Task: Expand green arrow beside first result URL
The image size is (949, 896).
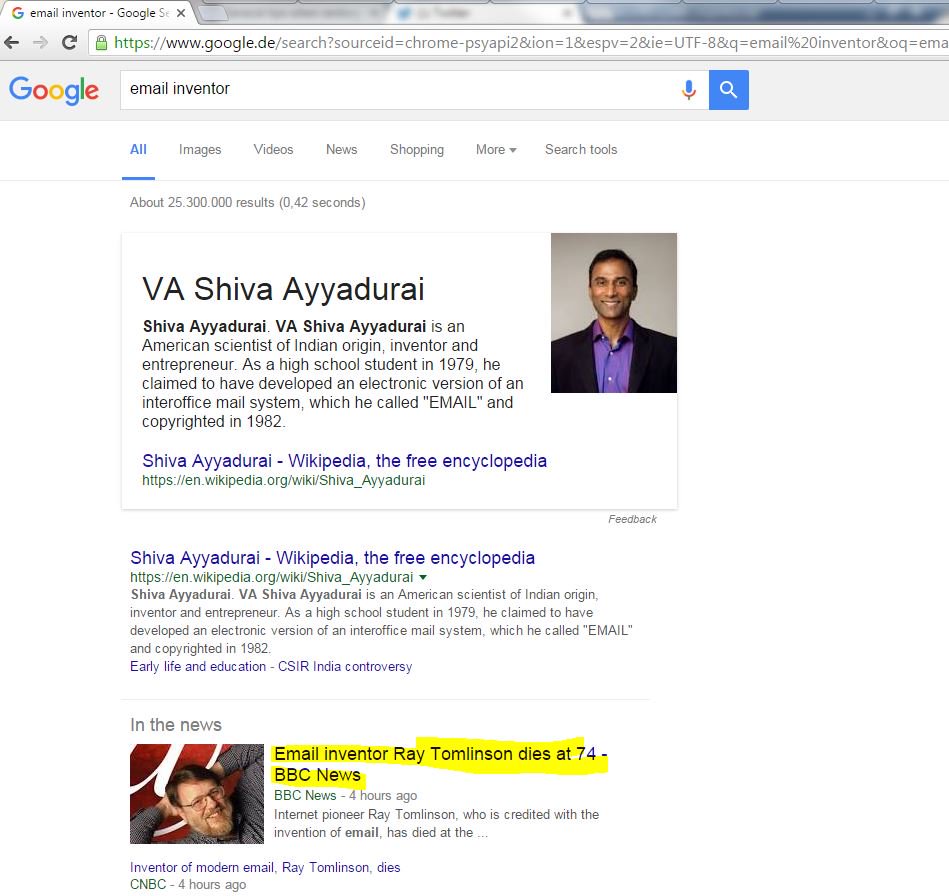Action: 423,577
